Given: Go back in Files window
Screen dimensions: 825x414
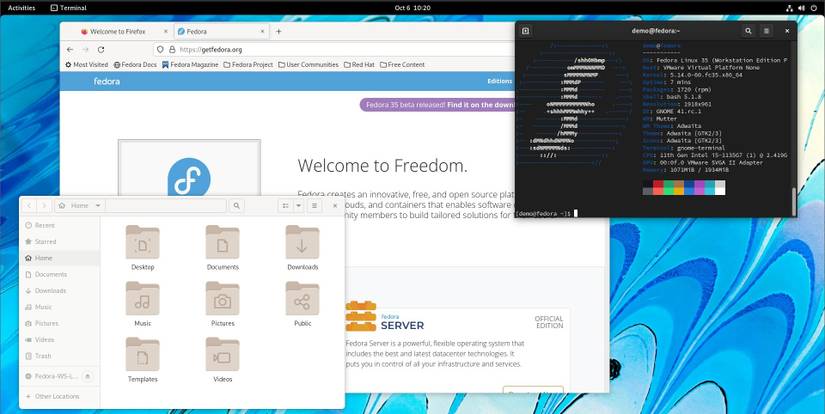Looking at the screenshot, I should (x=29, y=206).
